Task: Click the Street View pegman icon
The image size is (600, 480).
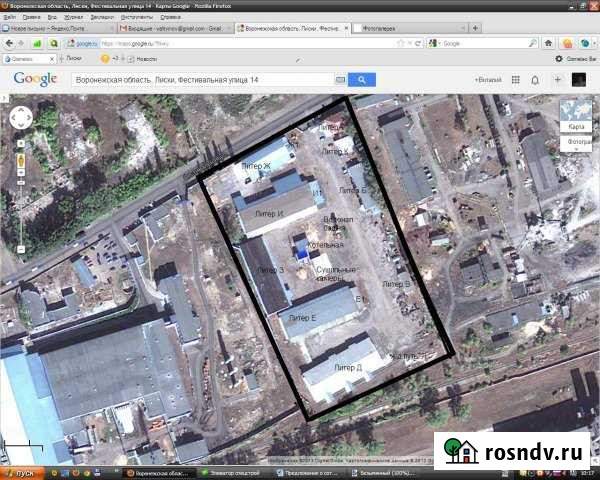Action: pos(20,160)
